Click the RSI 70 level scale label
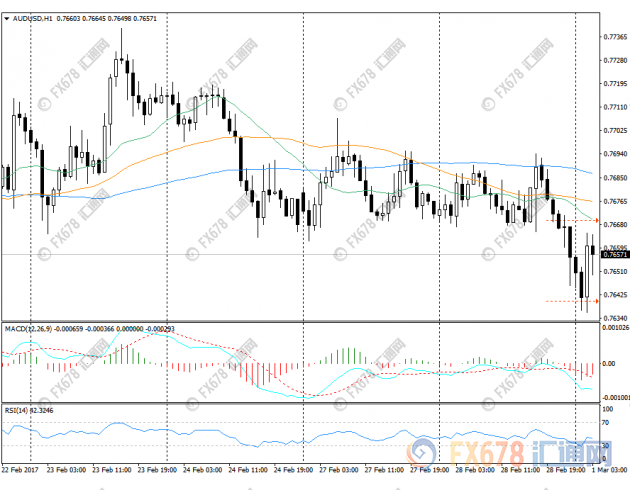This screenshot has width=630, height=490. click(608, 423)
